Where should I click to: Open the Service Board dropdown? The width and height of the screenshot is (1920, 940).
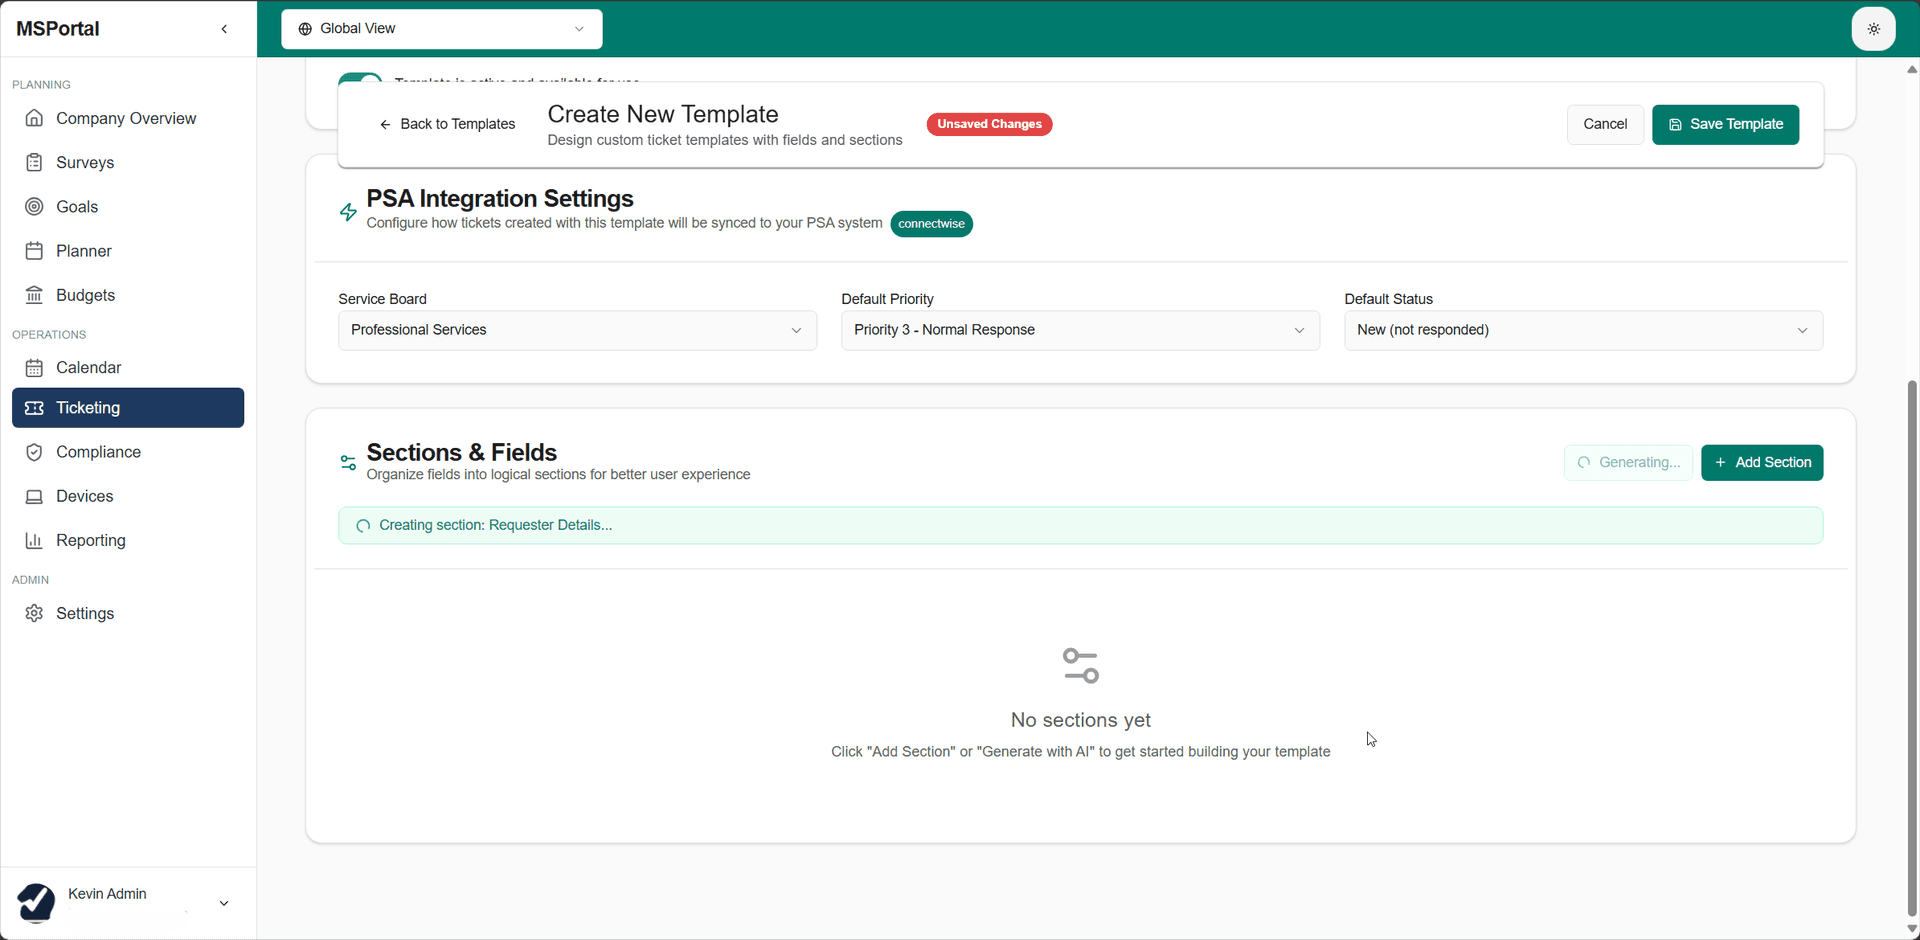(x=577, y=330)
